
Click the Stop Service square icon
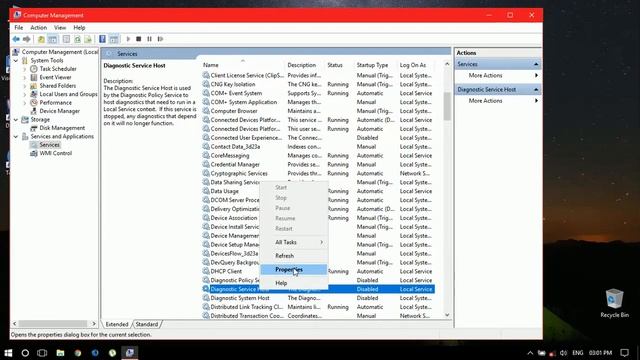click(139, 39)
